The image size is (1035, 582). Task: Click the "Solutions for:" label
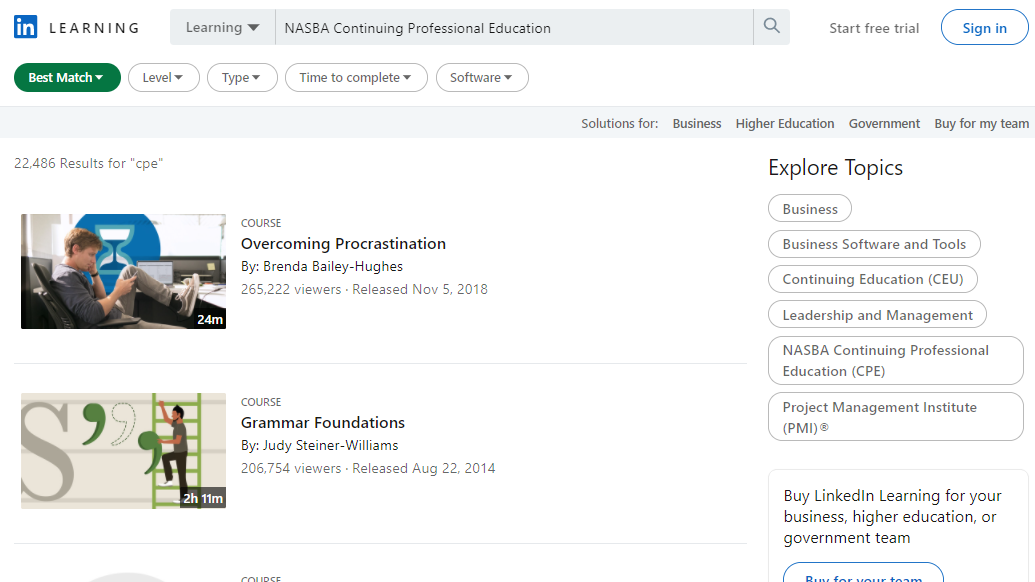619,123
